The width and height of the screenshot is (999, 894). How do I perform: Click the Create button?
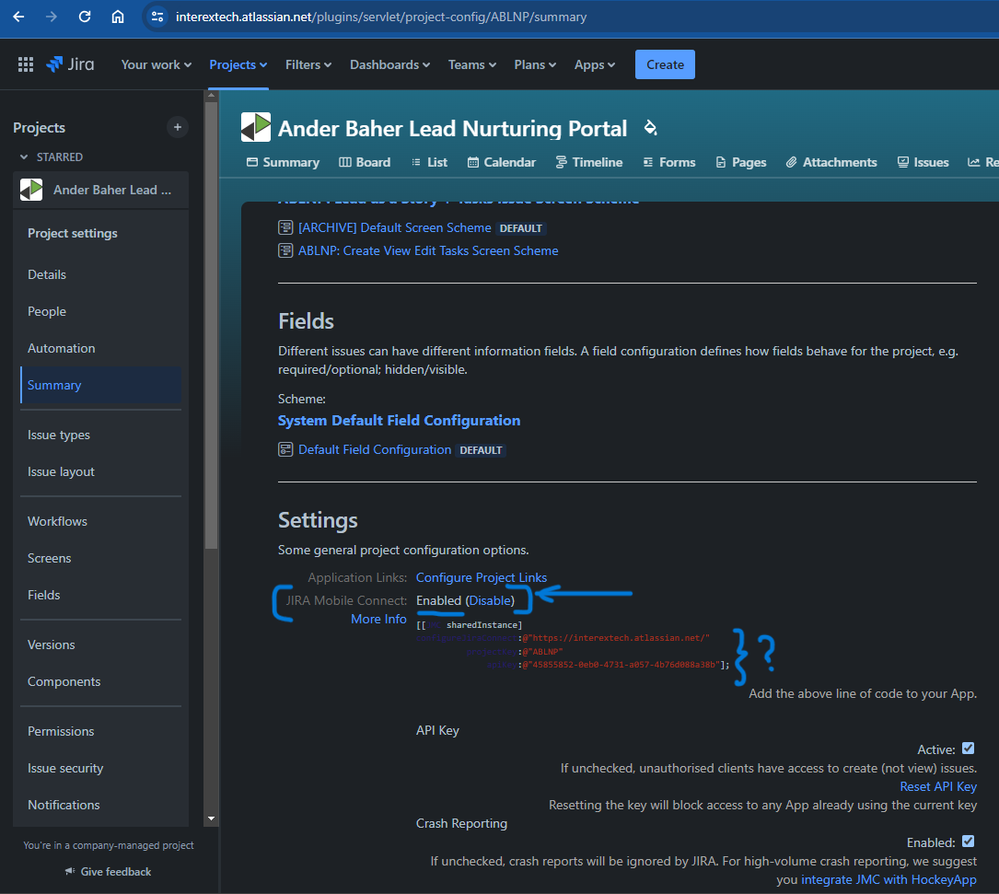click(x=664, y=63)
